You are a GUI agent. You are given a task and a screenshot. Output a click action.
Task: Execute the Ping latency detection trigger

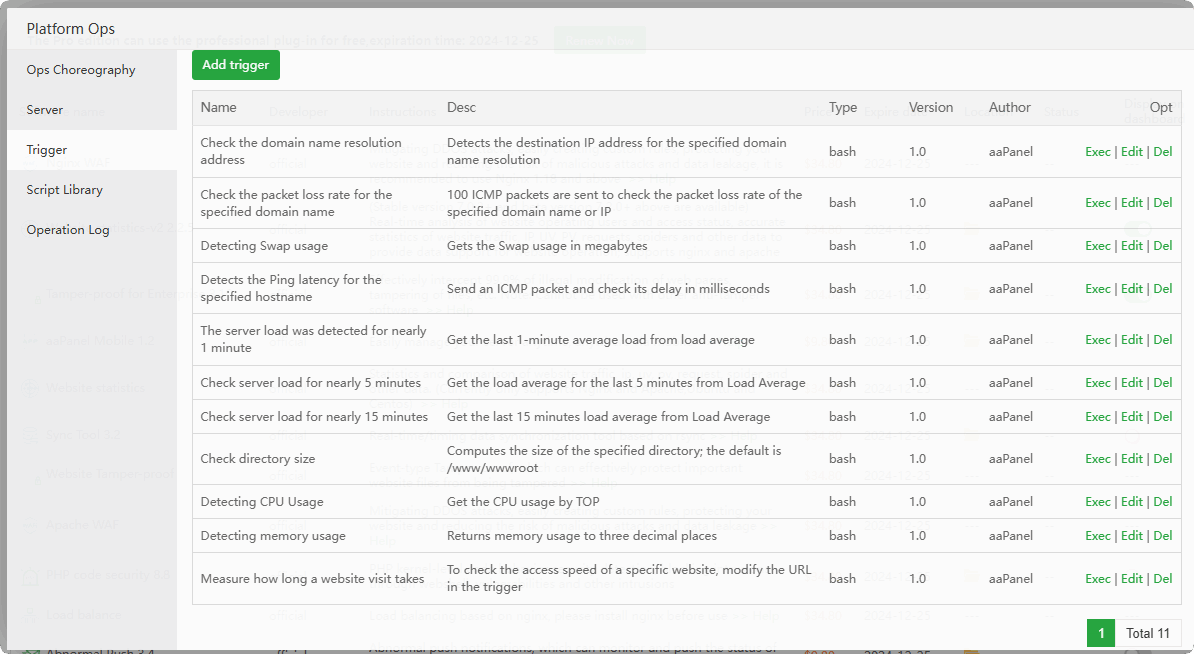point(1098,289)
